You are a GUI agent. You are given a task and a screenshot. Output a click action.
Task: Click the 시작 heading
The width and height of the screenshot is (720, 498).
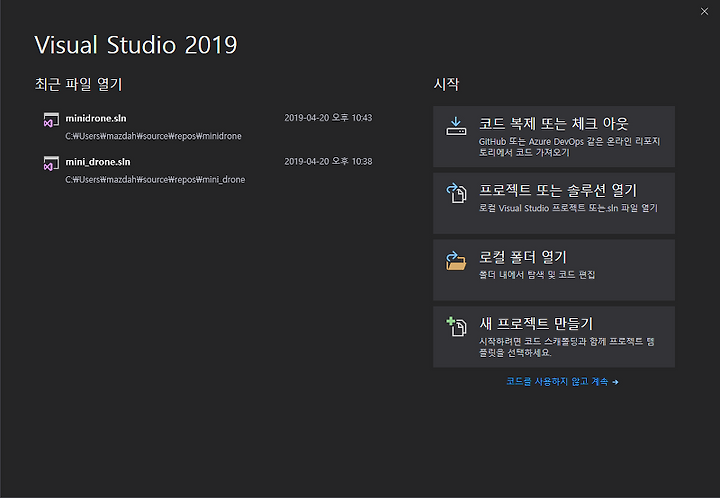point(446,84)
